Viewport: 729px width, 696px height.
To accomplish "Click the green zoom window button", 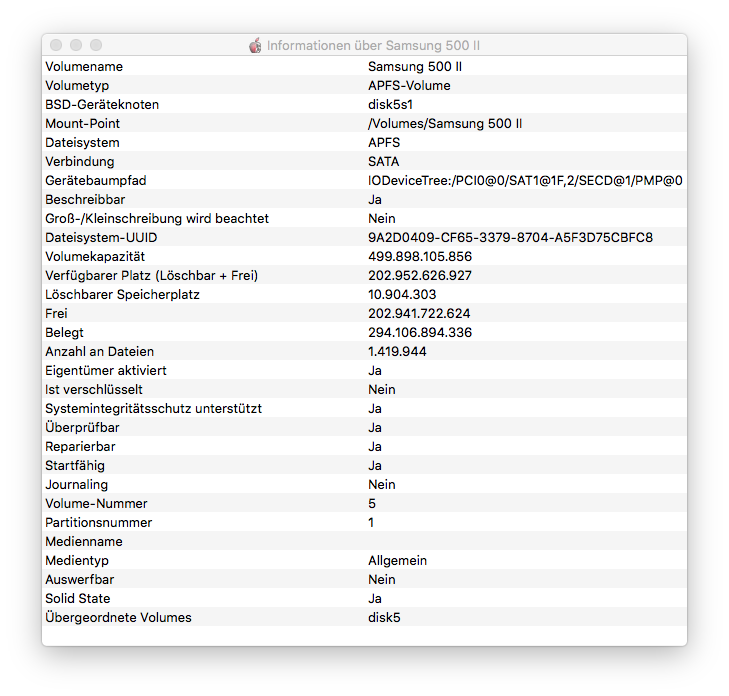I will point(96,45).
